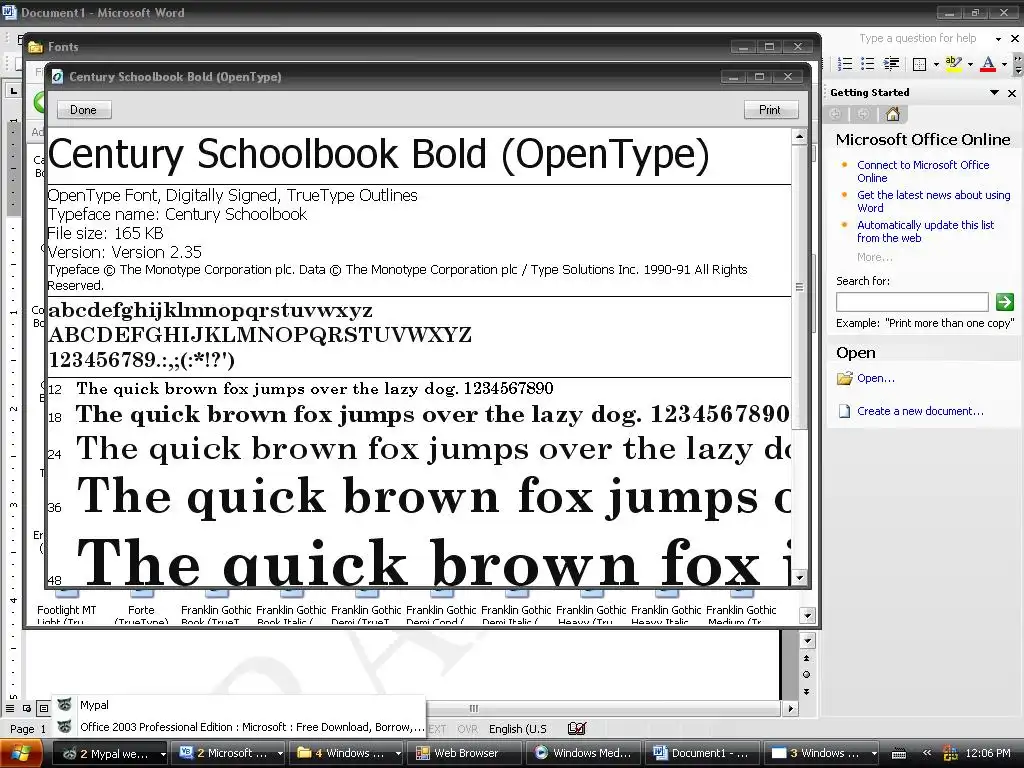1024x768 pixels.
Task: Click the Select Browse Object circle button
Action: tap(807, 675)
